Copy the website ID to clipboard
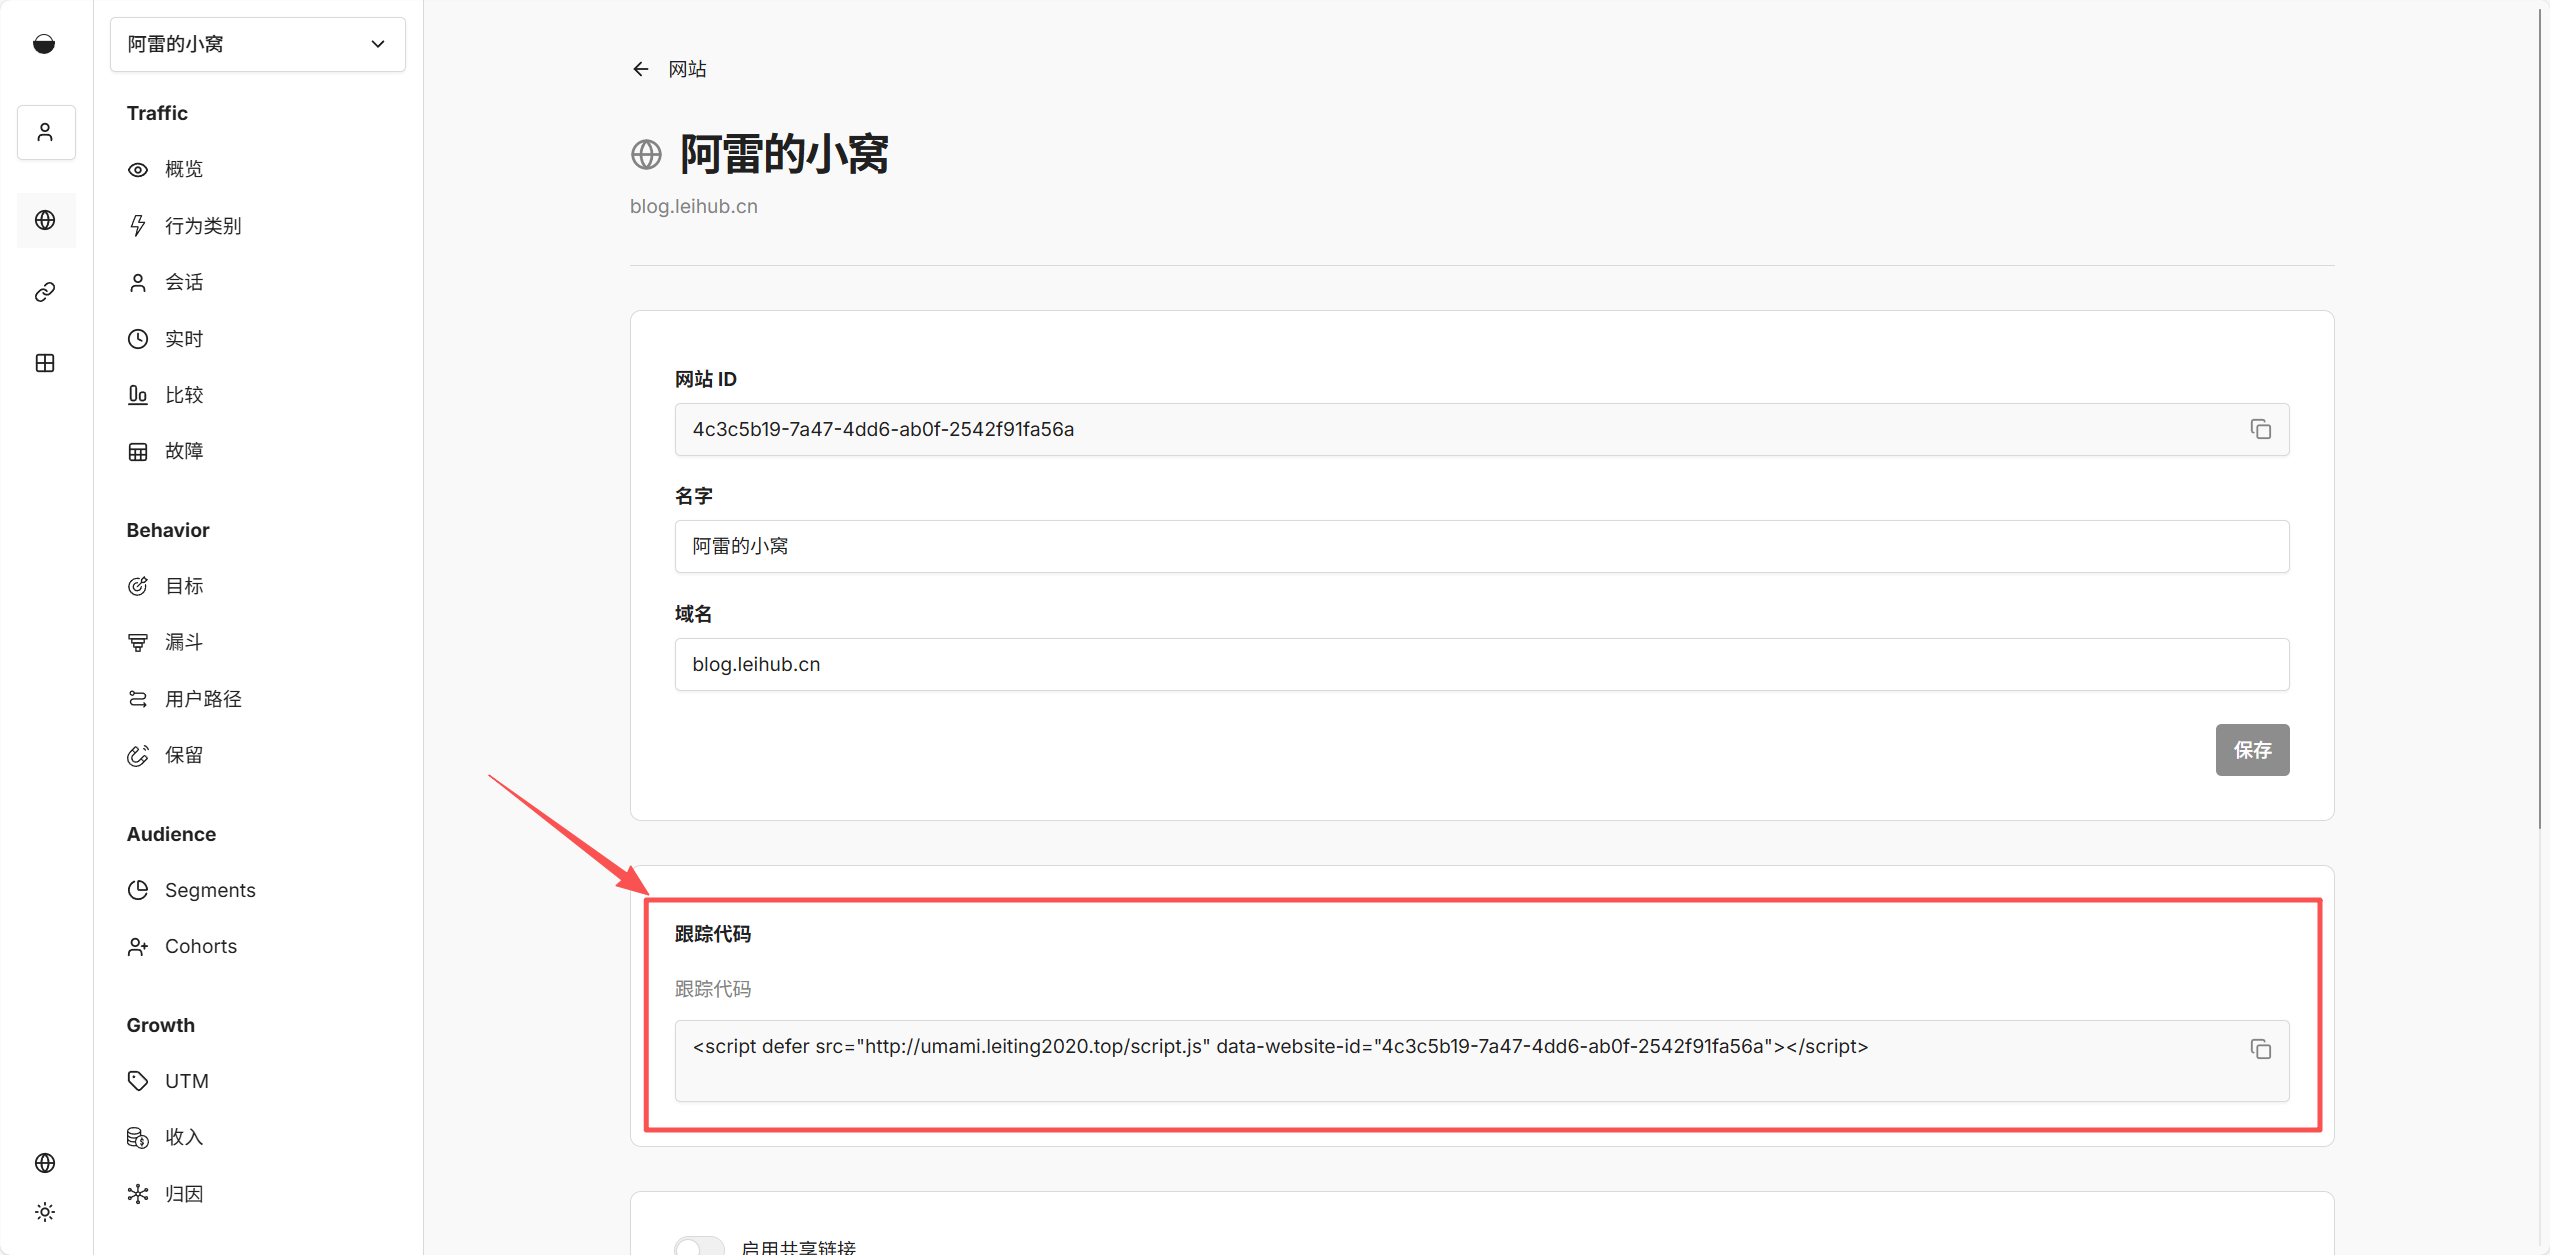This screenshot has height=1255, width=2550. tap(2260, 429)
